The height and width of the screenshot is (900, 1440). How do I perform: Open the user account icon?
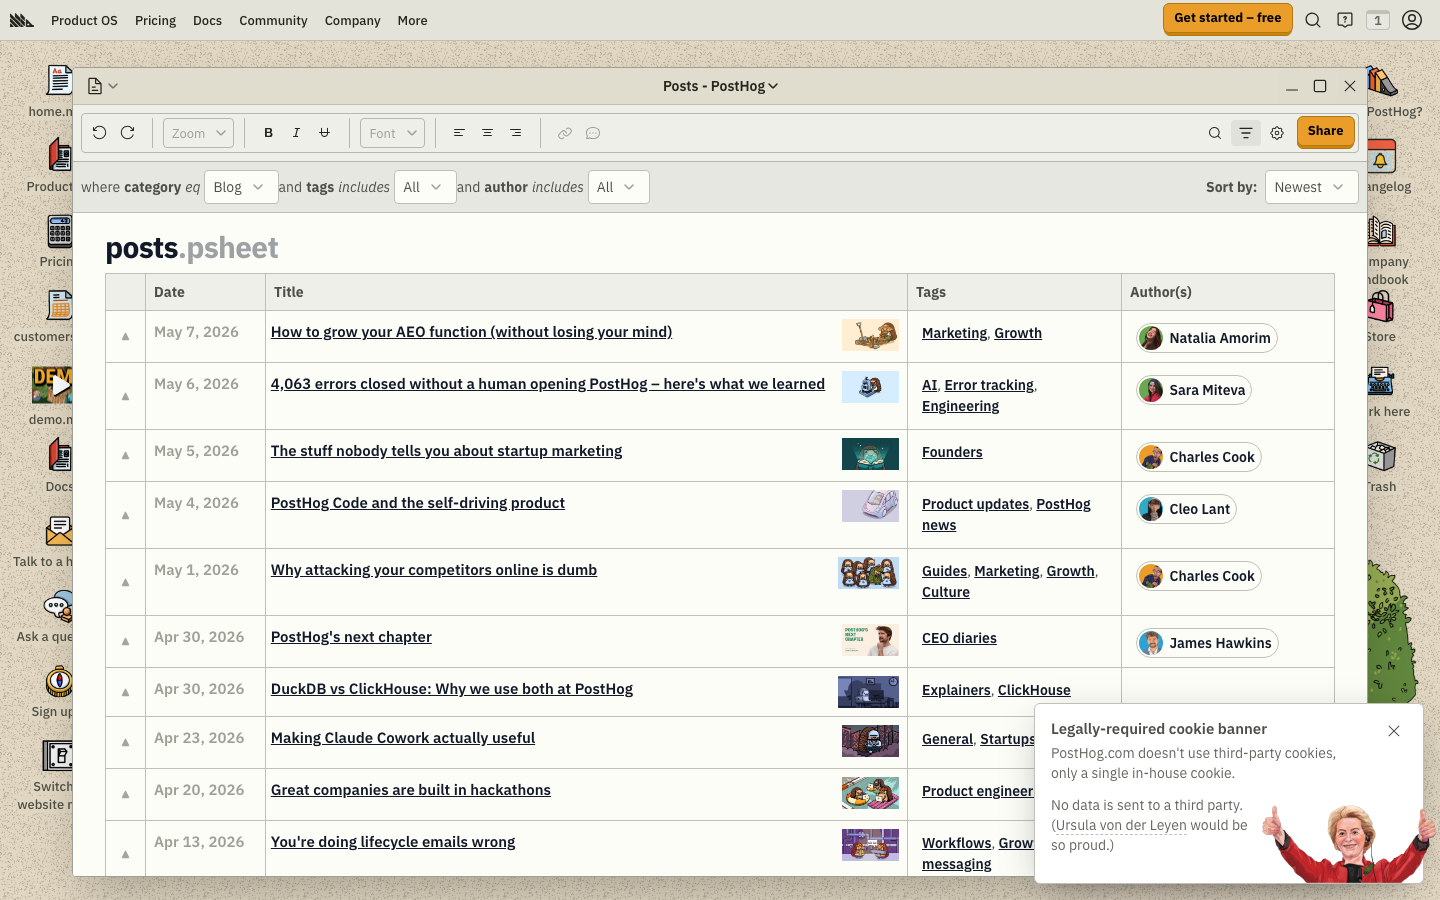[1412, 20]
